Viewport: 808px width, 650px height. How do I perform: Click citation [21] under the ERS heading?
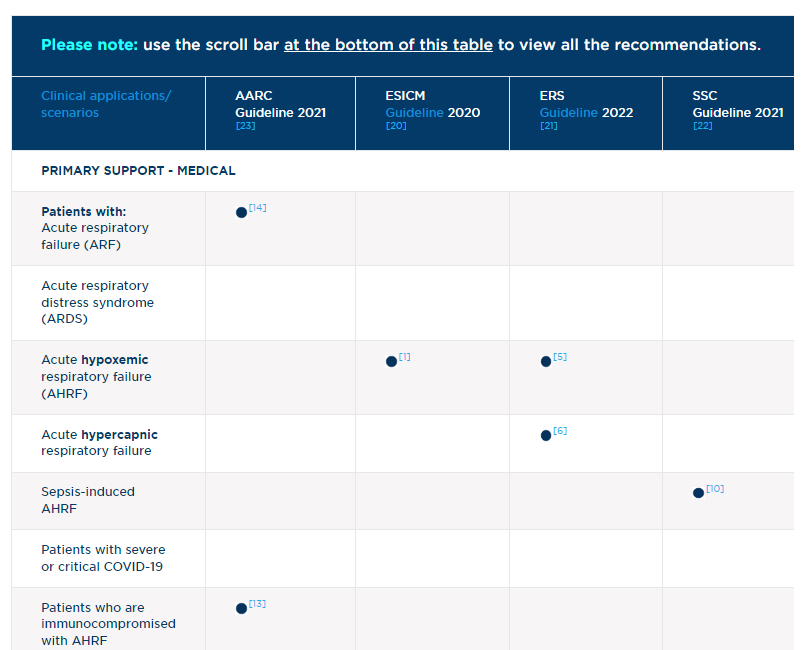(549, 126)
